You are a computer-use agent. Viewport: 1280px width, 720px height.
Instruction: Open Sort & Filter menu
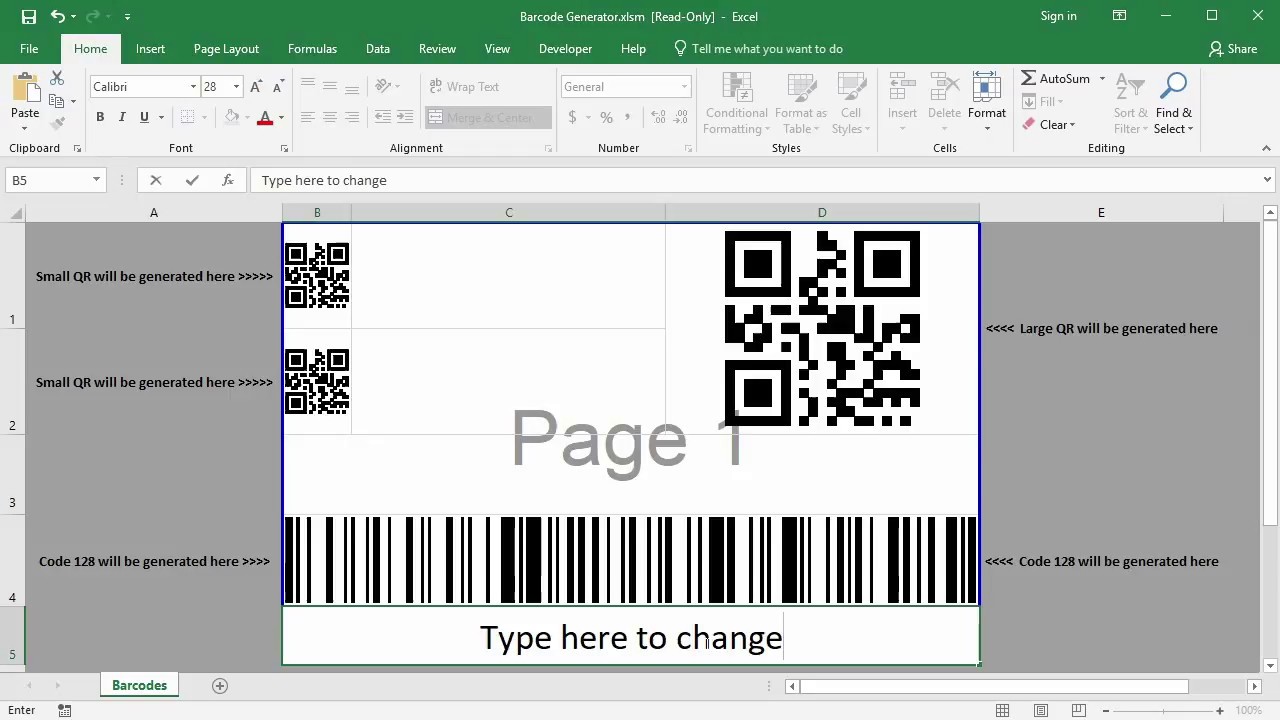(x=1131, y=104)
